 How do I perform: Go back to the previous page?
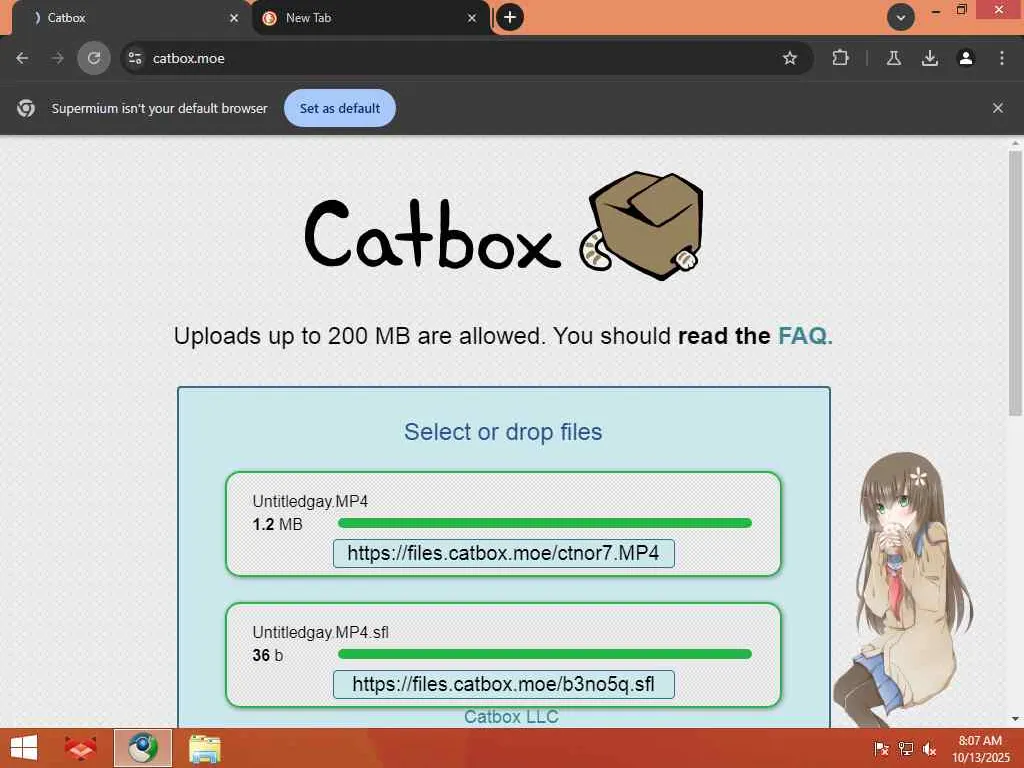point(22,58)
